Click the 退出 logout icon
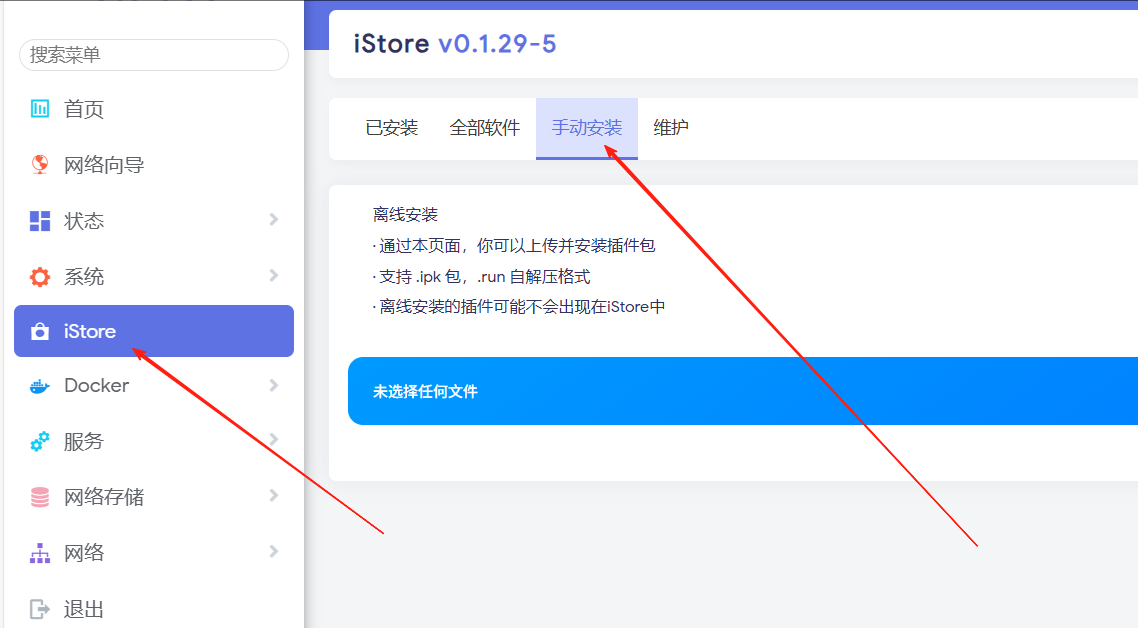Viewport: 1138px width, 628px height. pyautogui.click(x=40, y=608)
